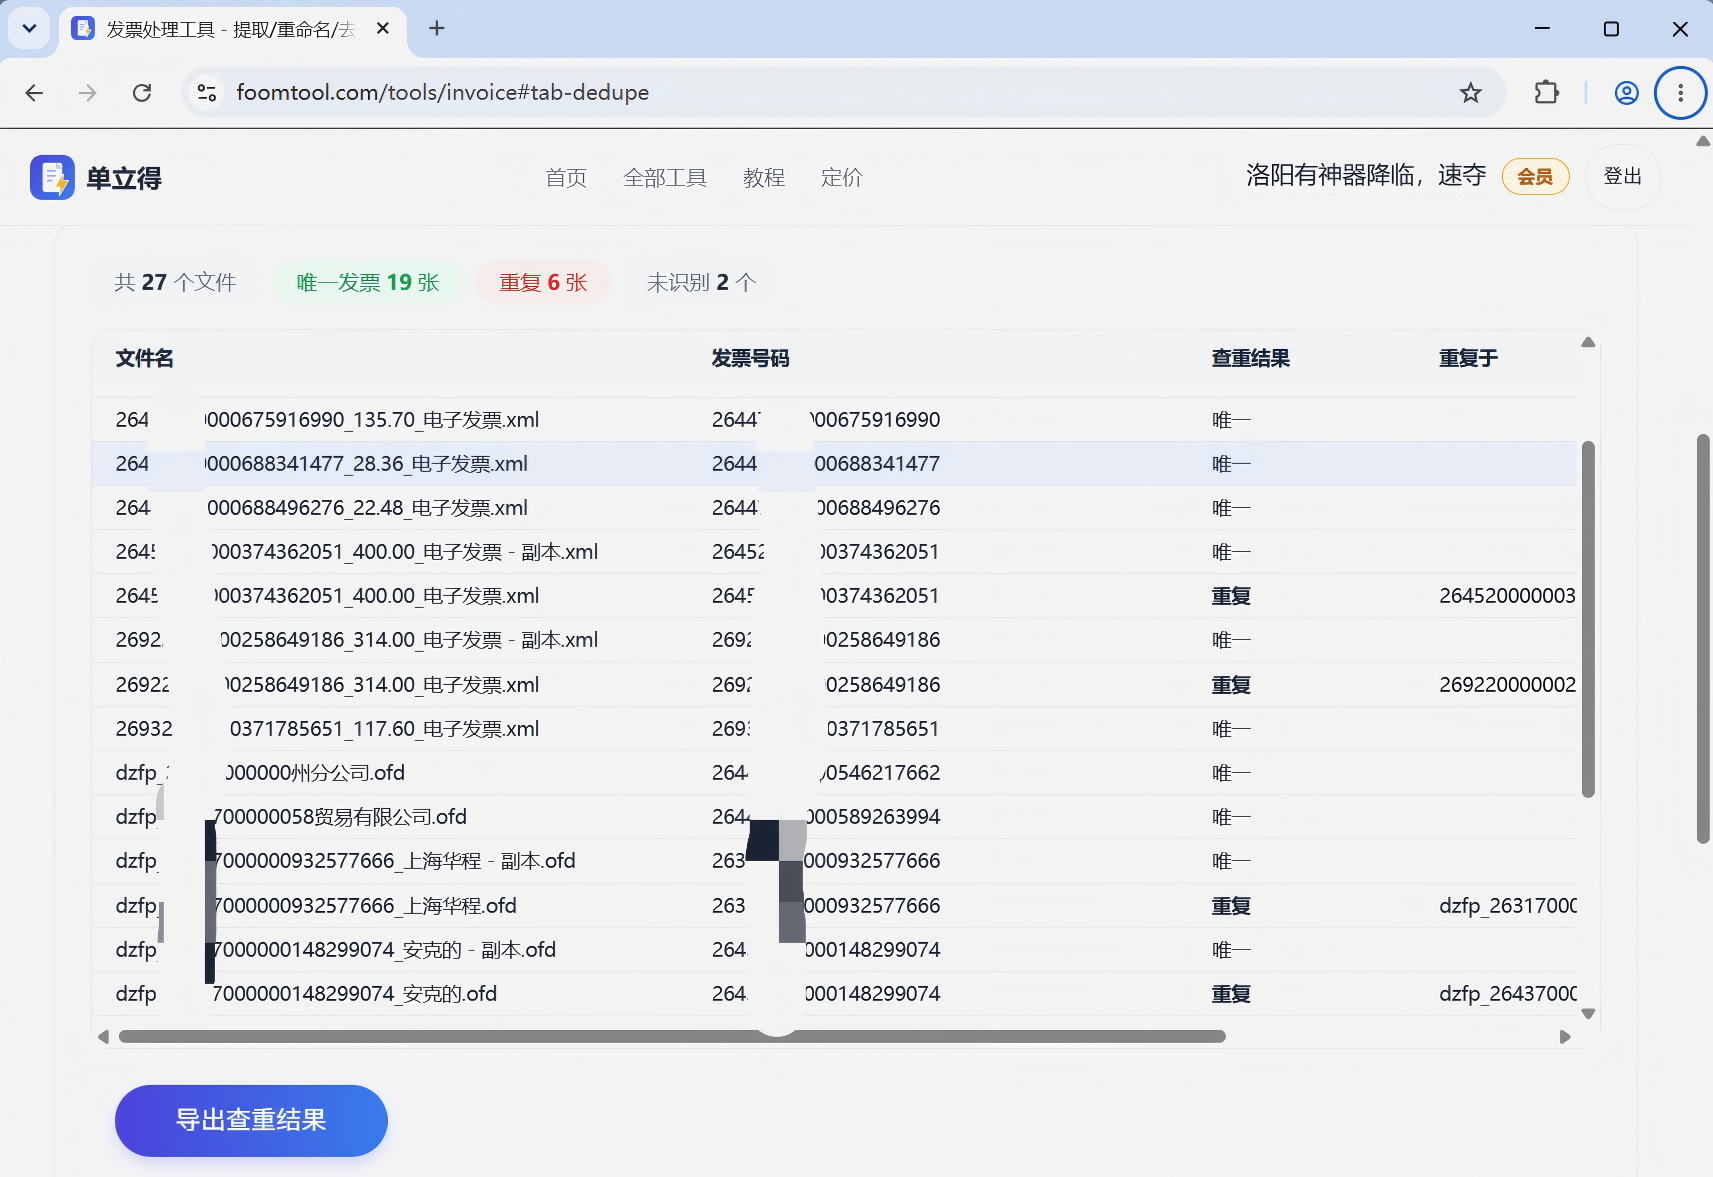Click the 查重结果 column header

pos(1250,358)
